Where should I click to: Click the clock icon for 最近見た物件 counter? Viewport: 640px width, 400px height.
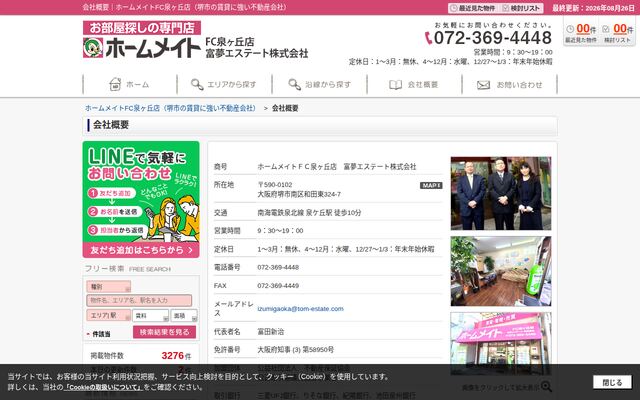570,29
